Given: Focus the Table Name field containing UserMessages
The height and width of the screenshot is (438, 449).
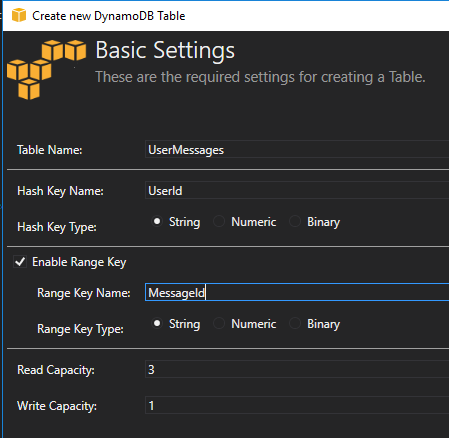Looking at the screenshot, I should [297, 149].
